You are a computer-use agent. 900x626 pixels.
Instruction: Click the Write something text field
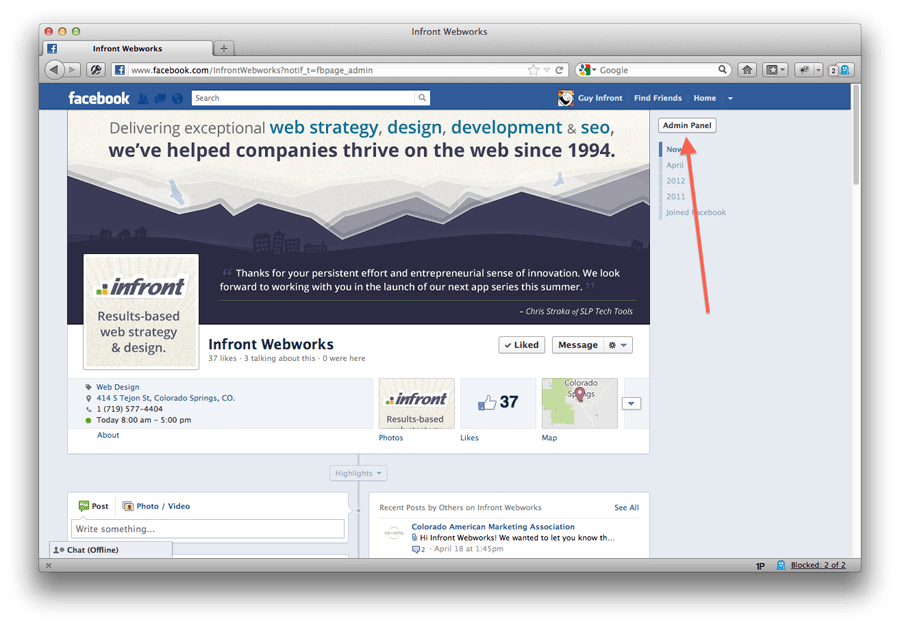point(207,529)
